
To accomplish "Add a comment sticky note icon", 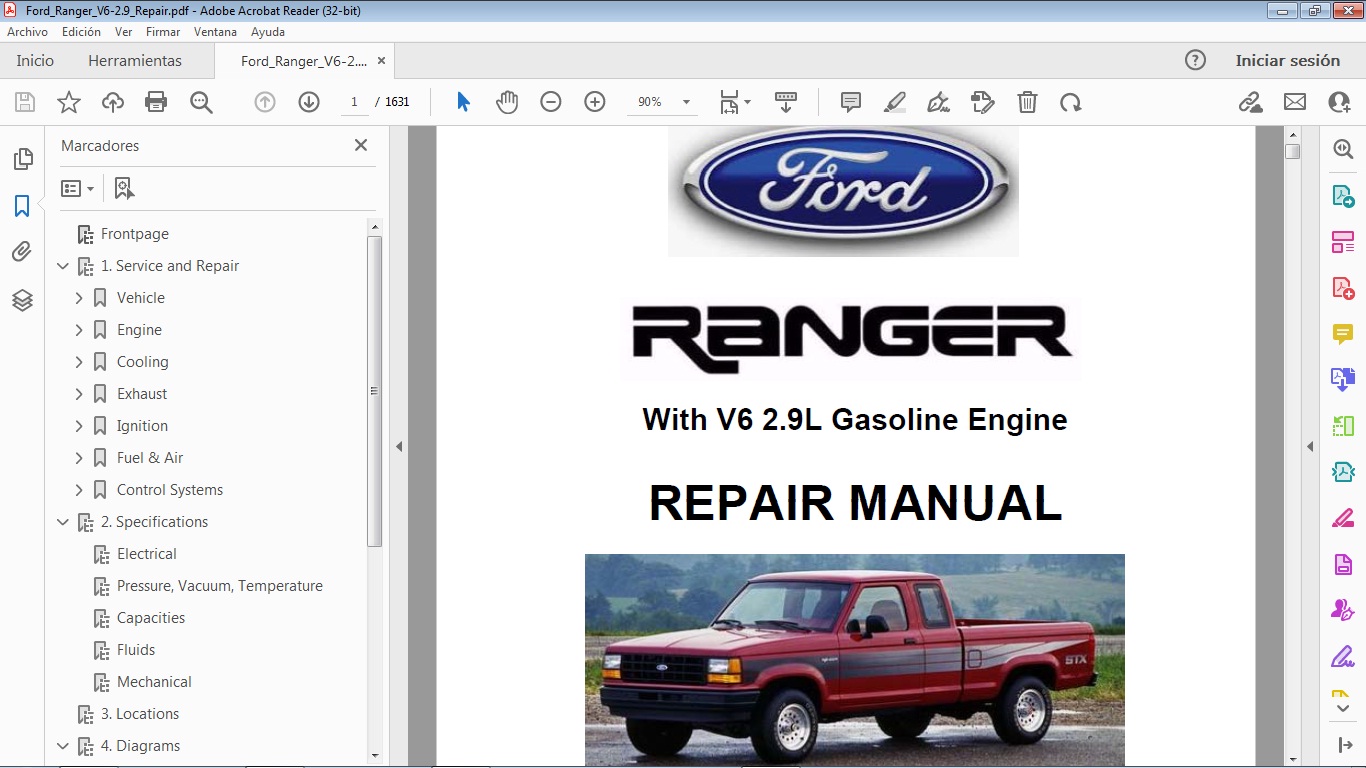I will 851,102.
